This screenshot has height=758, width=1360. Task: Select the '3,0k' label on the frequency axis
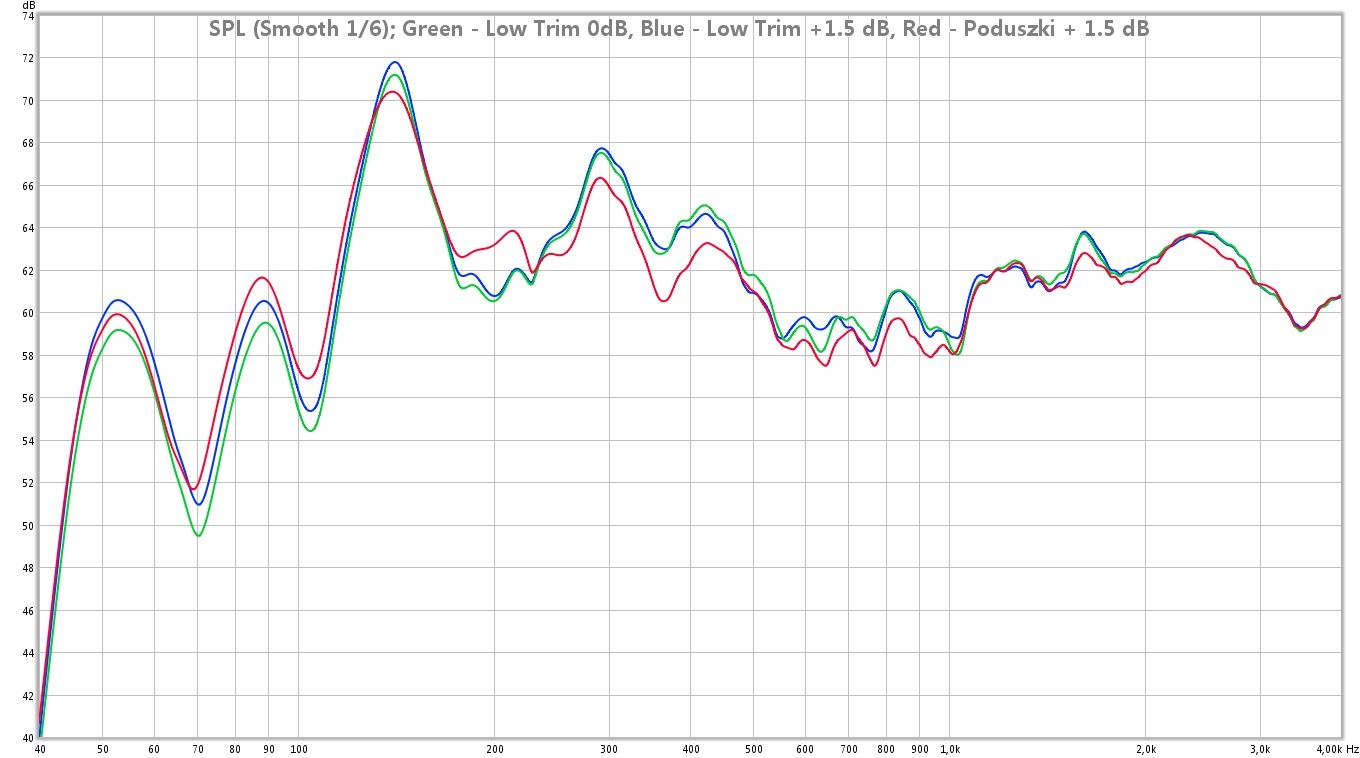click(1261, 749)
